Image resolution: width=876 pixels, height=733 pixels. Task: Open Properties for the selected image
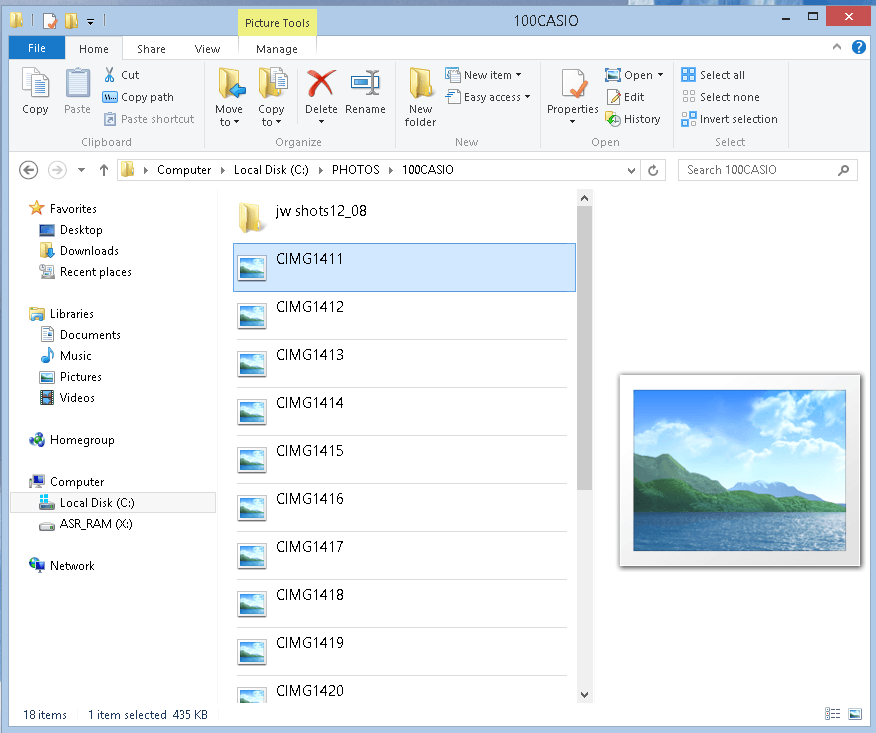click(x=572, y=92)
